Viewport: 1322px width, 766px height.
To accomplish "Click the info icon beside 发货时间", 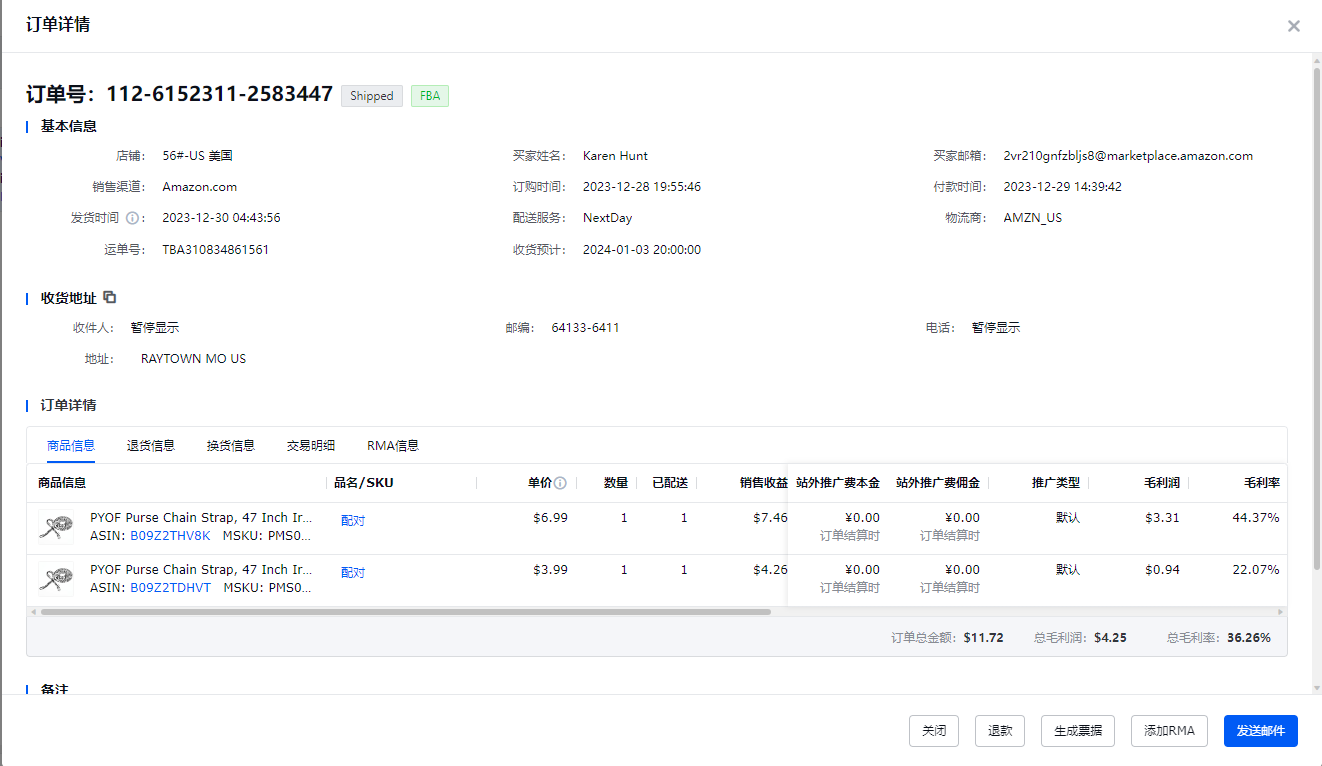I will pos(132,218).
